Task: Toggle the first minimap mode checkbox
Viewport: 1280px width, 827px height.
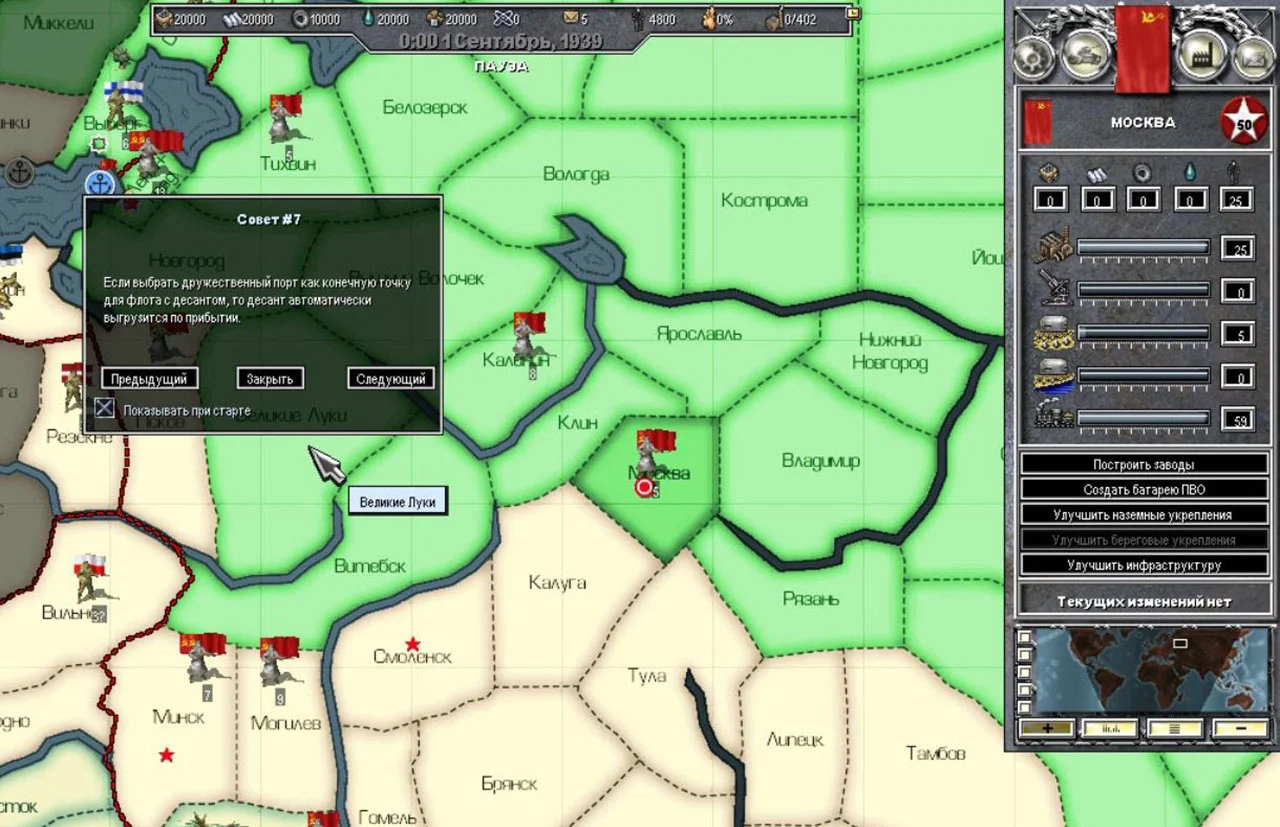Action: click(1023, 636)
